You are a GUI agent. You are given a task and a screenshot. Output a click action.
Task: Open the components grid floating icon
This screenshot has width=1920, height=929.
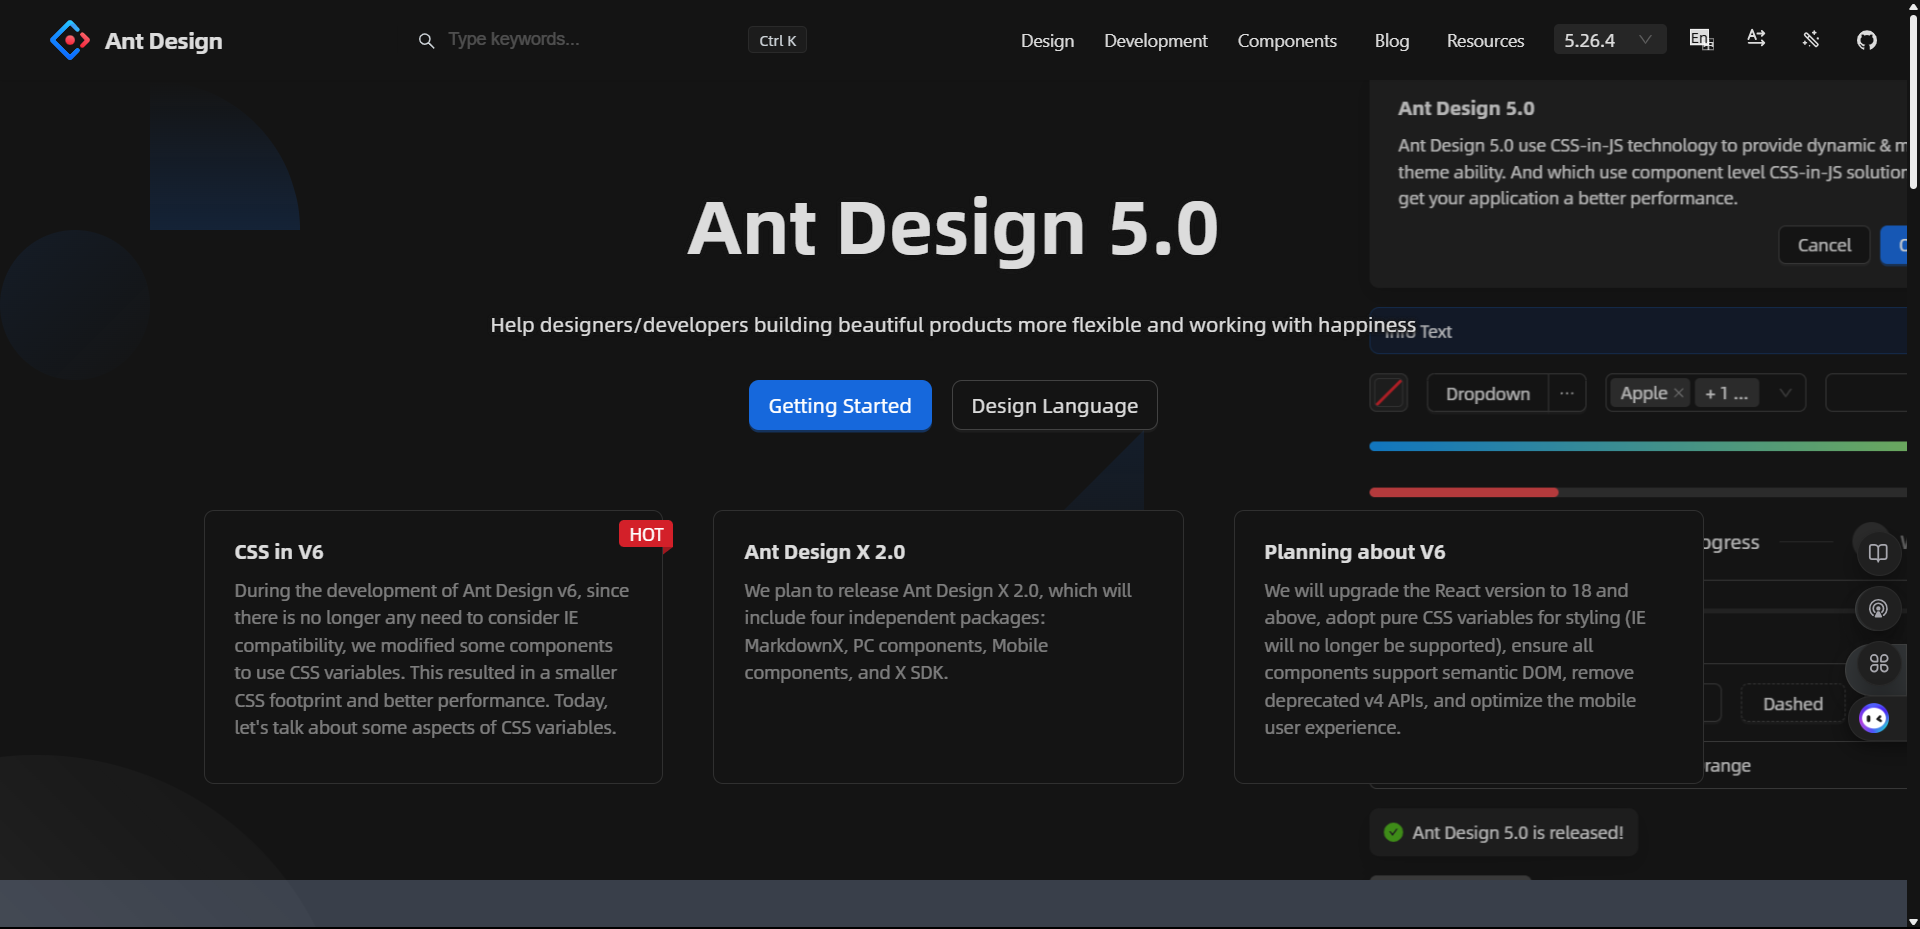click(x=1879, y=664)
